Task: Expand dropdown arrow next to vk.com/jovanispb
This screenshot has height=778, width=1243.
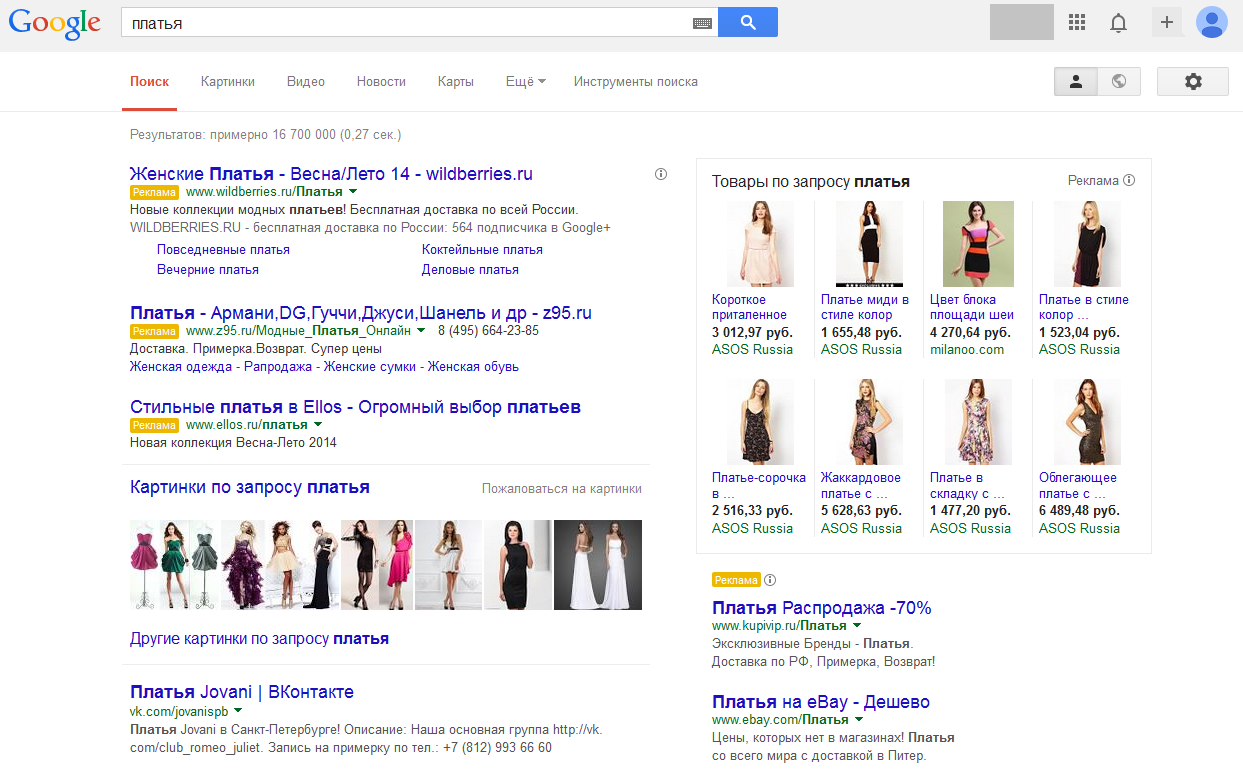Action: (x=237, y=710)
